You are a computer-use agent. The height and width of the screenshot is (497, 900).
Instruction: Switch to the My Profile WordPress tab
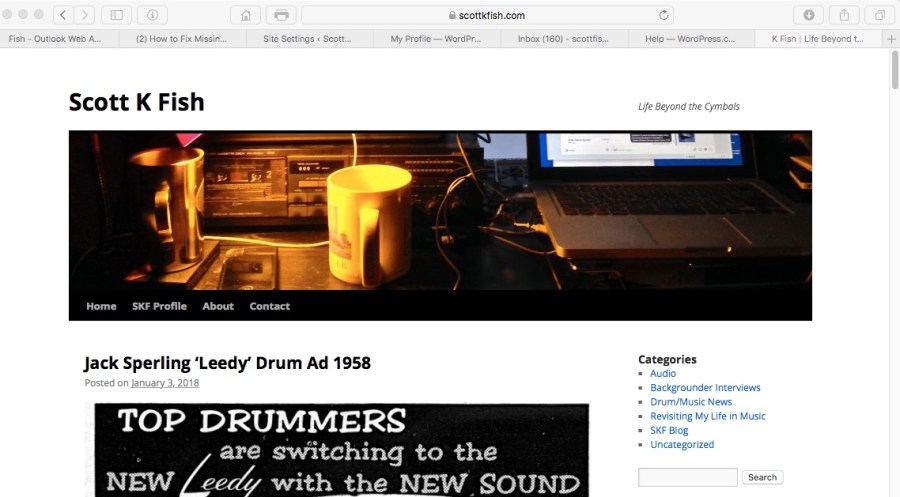click(436, 39)
